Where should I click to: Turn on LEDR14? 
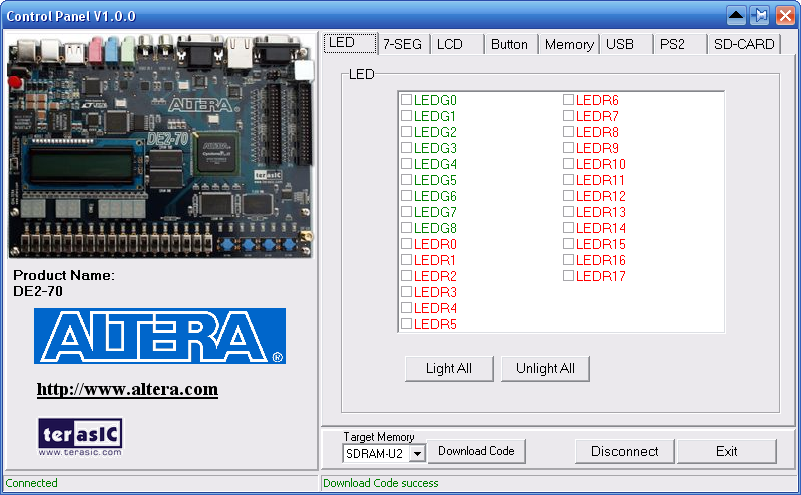pos(568,227)
